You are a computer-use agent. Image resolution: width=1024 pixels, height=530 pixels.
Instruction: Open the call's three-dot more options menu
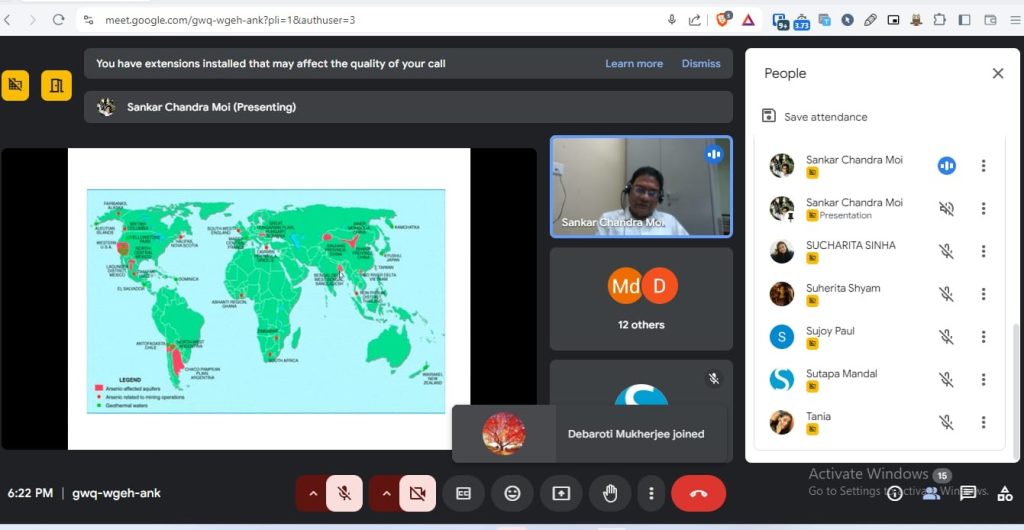point(651,493)
